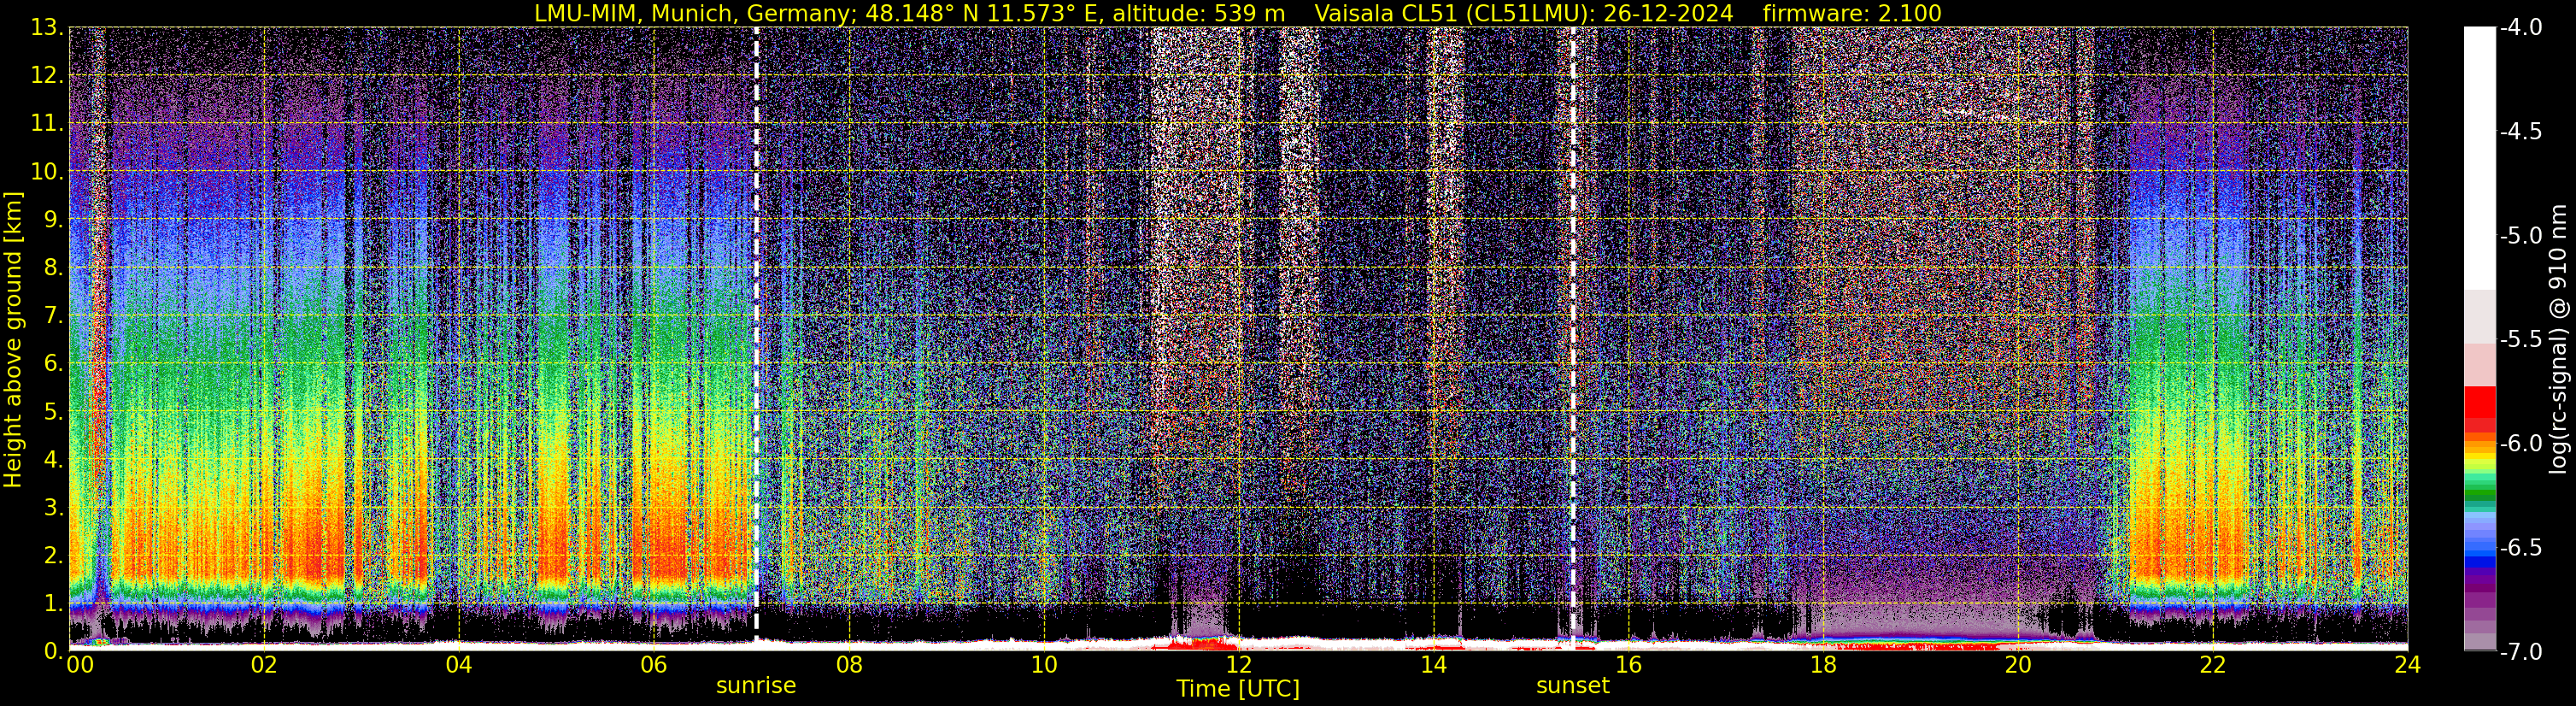Click the height axis tick label 2.
This screenshot has width=2576, height=706.
[54, 555]
